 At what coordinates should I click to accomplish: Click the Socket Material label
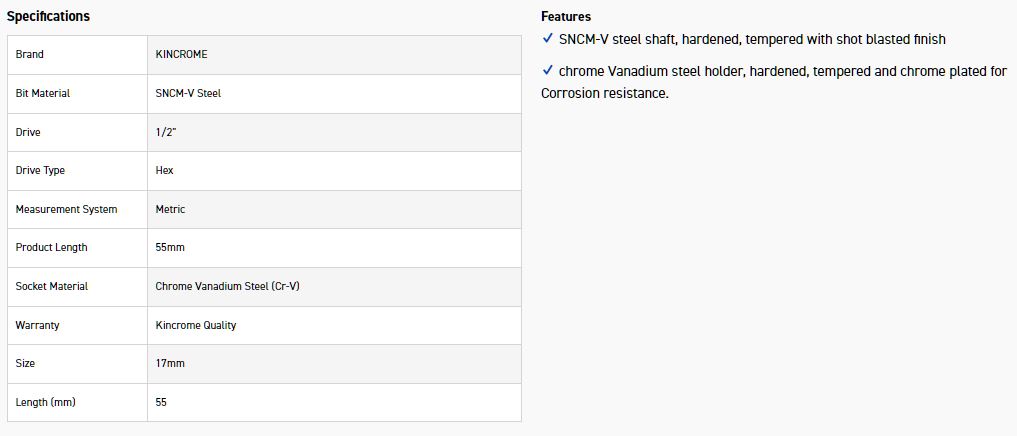coord(52,286)
